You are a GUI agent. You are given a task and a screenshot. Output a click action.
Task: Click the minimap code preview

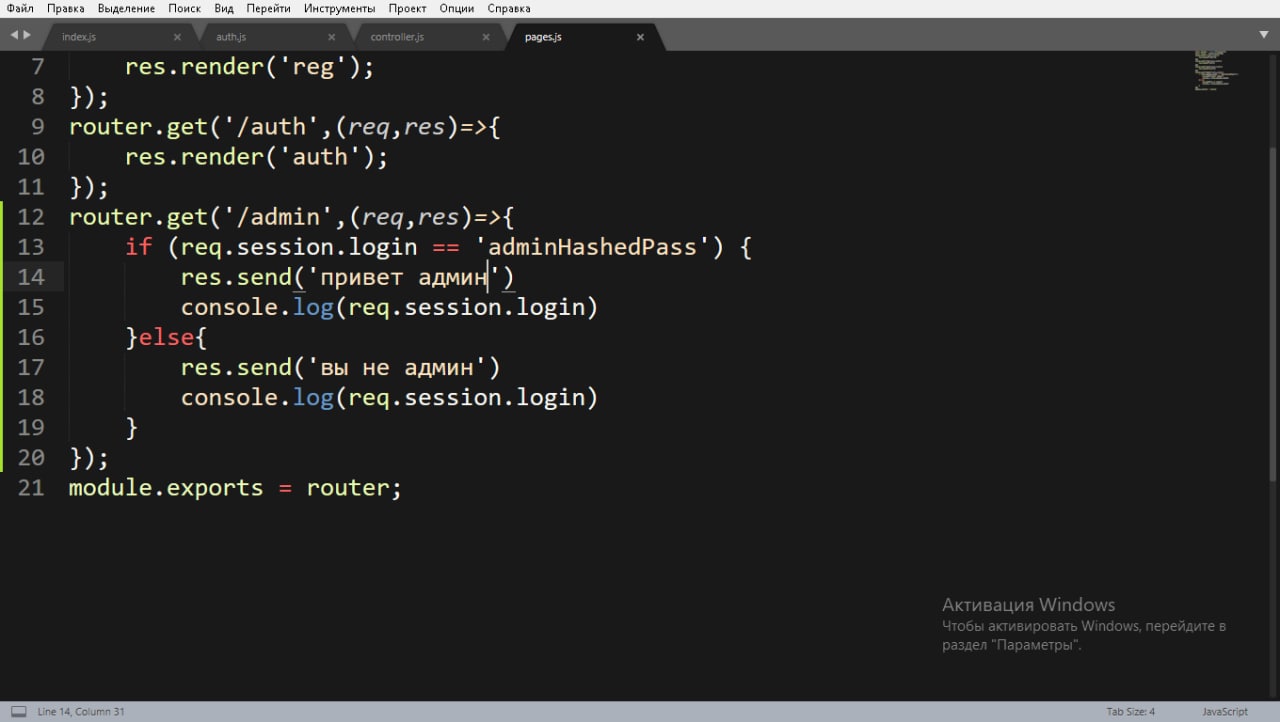pos(1216,69)
